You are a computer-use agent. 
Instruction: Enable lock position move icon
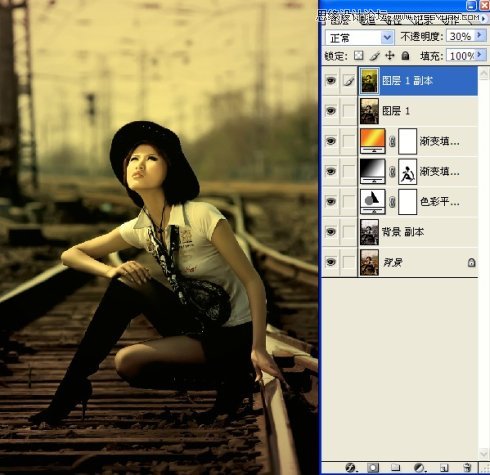(x=390, y=55)
